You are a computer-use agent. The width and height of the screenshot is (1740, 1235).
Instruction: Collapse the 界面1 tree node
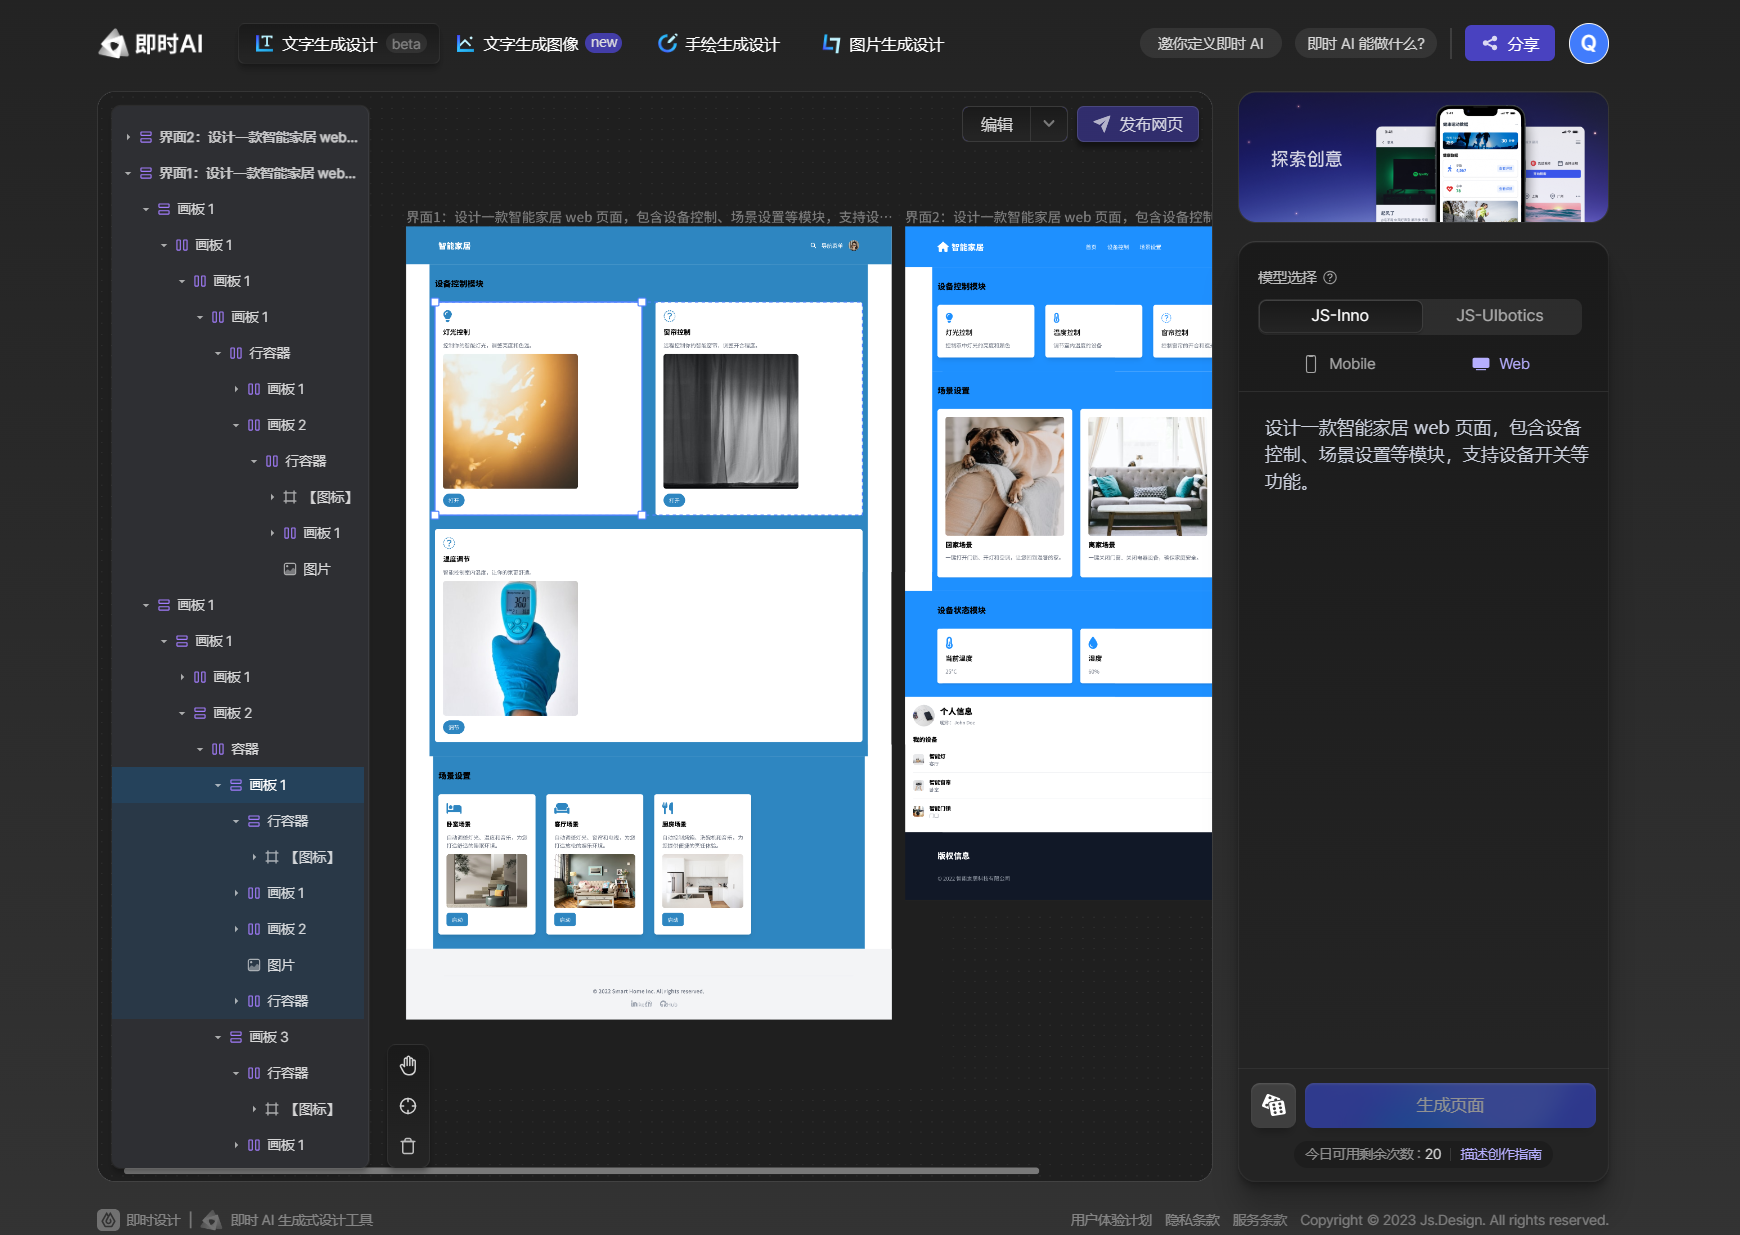[128, 173]
